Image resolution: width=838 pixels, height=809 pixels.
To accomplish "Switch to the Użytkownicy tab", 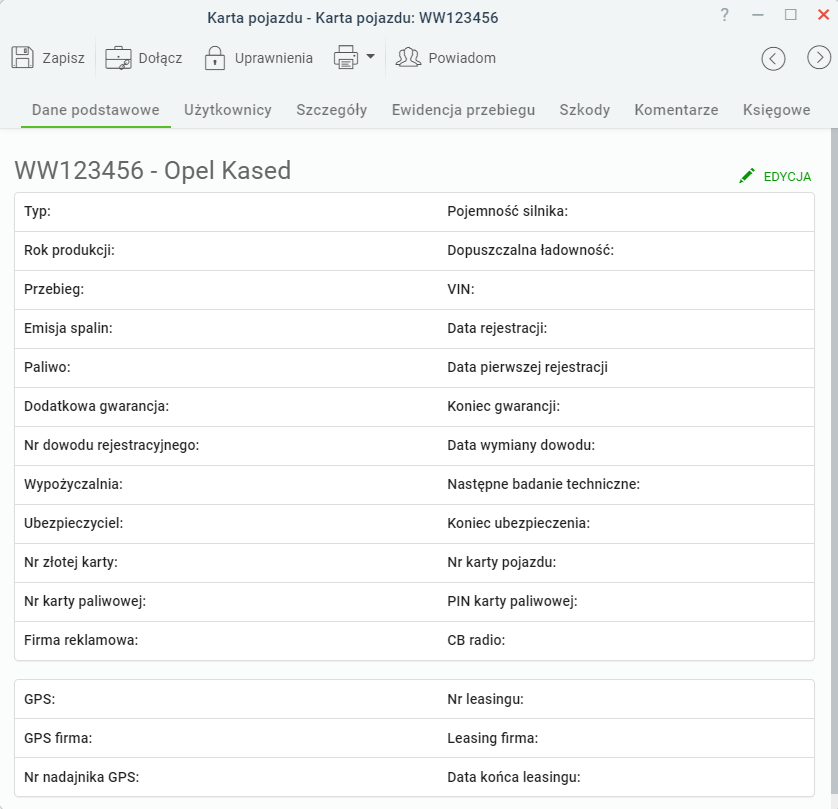I will 228,110.
